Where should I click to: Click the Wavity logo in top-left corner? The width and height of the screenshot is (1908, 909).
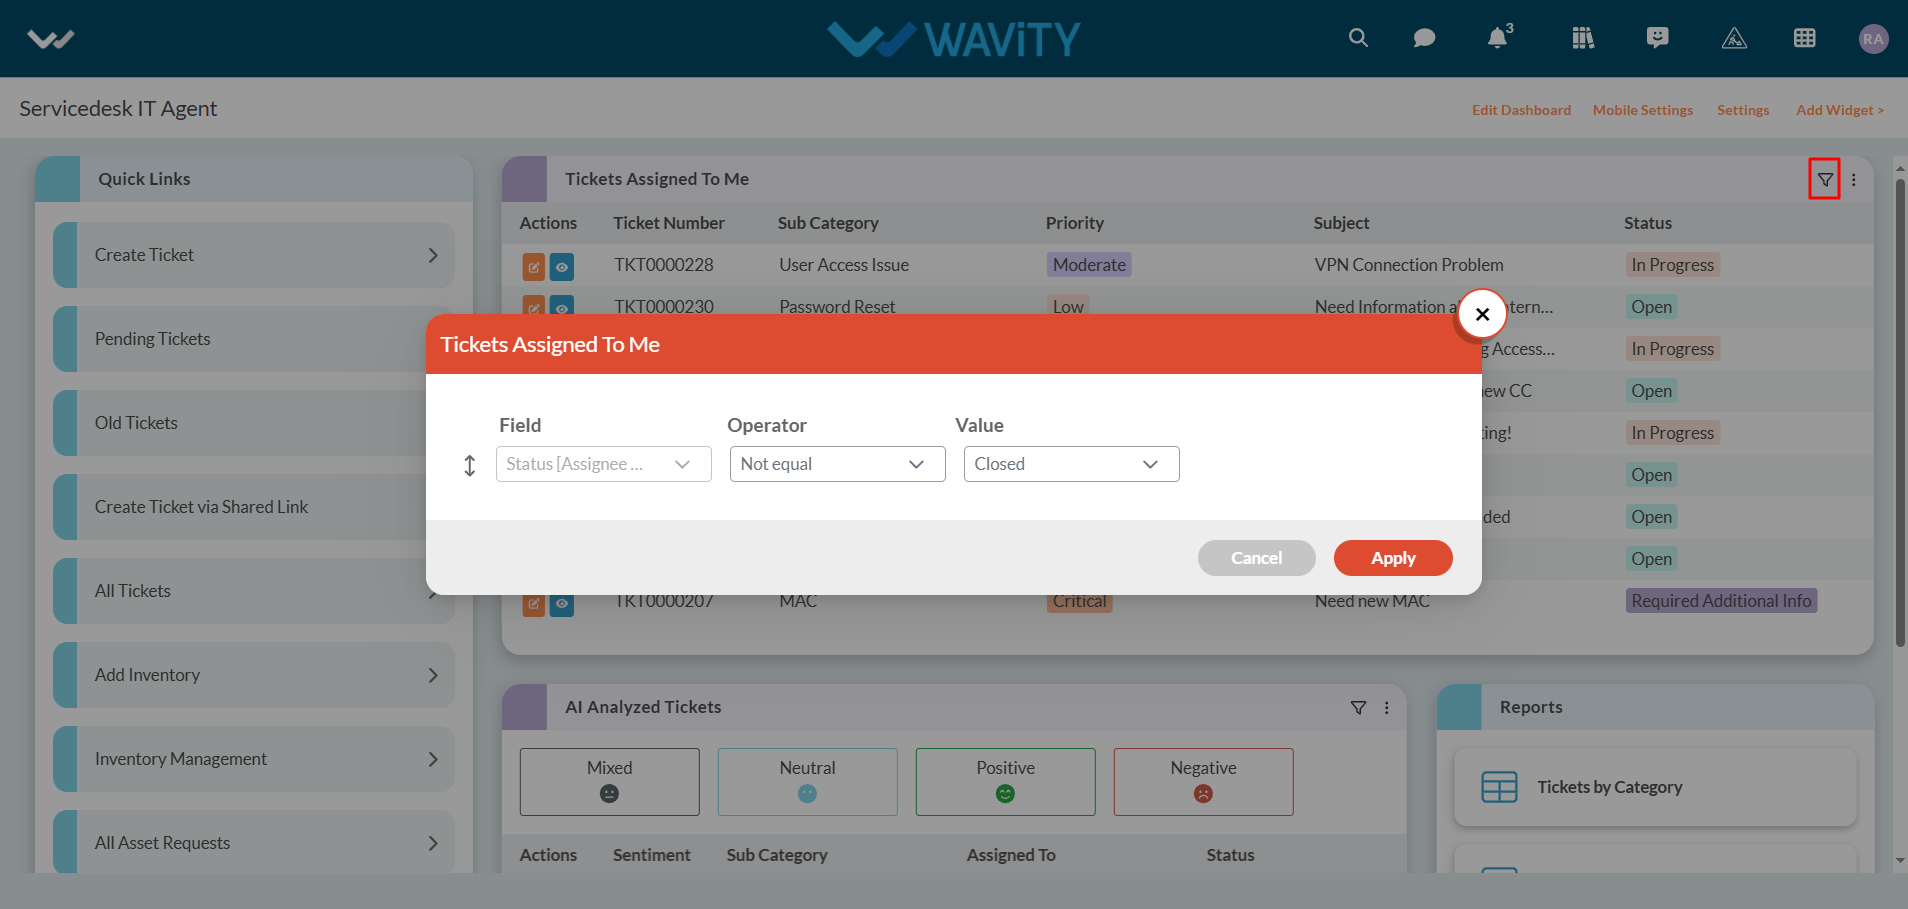(x=51, y=39)
